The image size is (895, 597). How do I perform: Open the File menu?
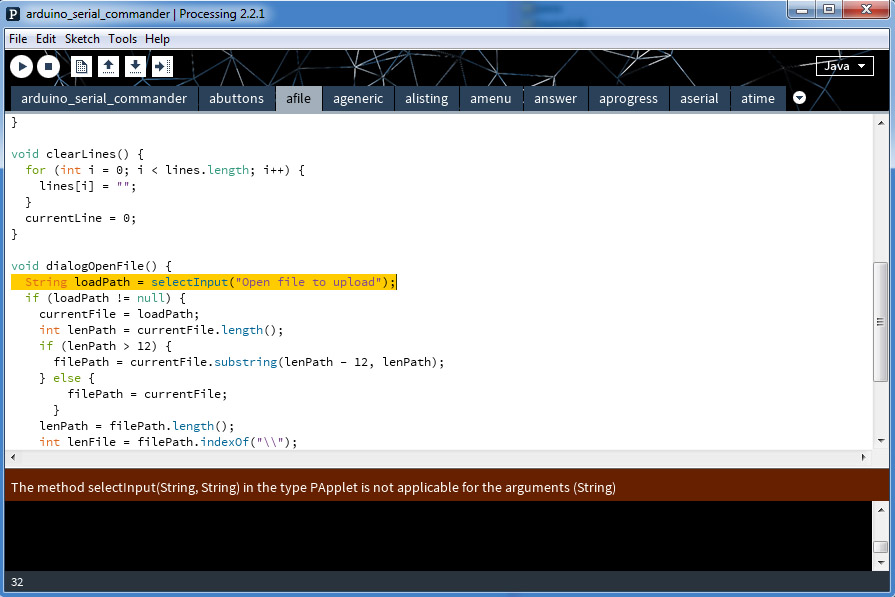tap(18, 39)
